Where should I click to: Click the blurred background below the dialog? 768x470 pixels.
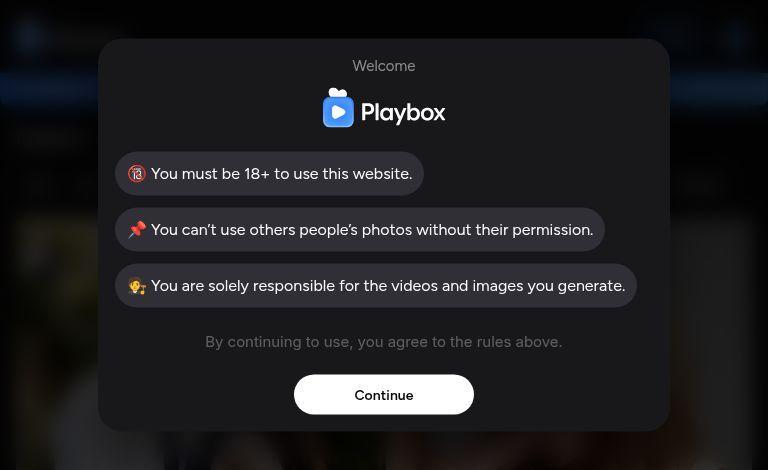pos(384,451)
